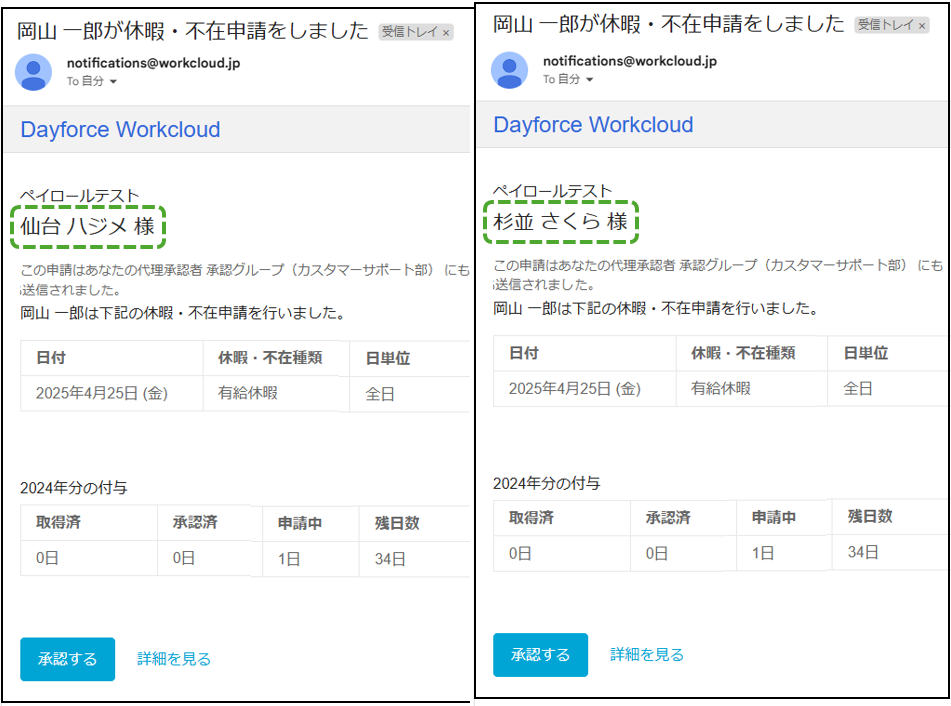The height and width of the screenshot is (706, 951).
Task: Click sender avatar in 杉並 さくら email
Action: pyautogui.click(x=509, y=69)
